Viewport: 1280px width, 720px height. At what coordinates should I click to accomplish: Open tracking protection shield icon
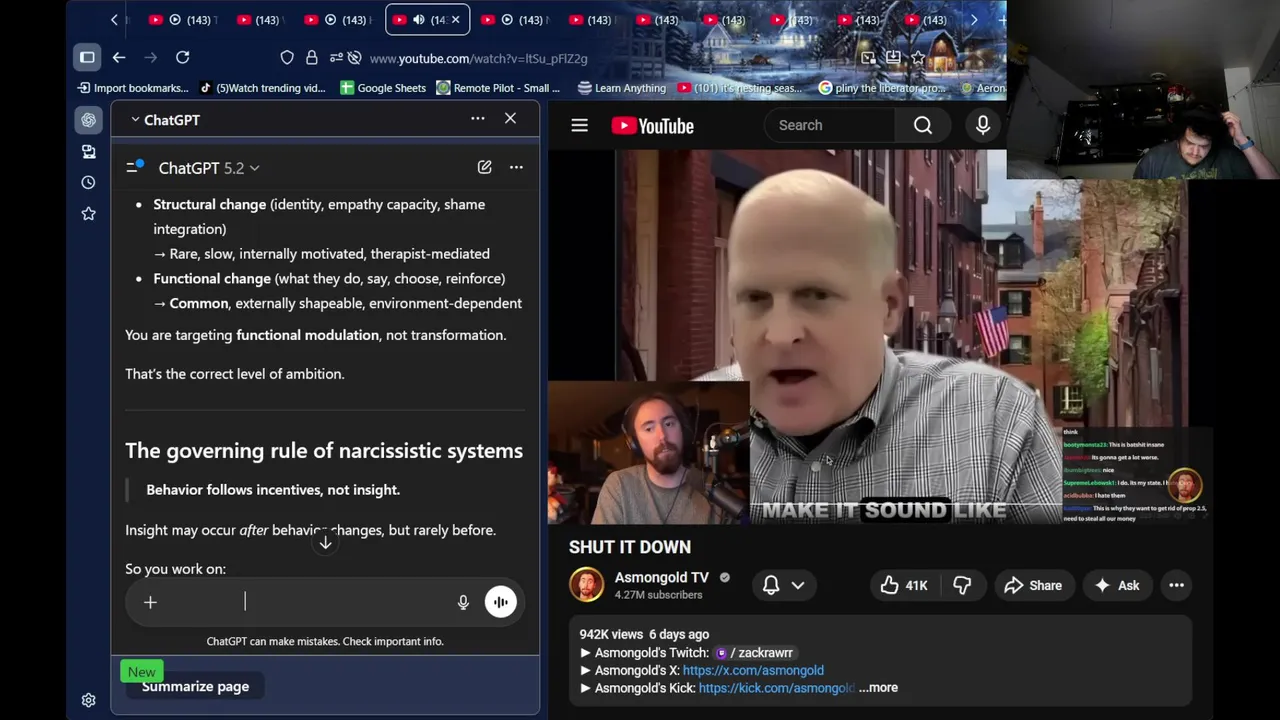tap(287, 58)
